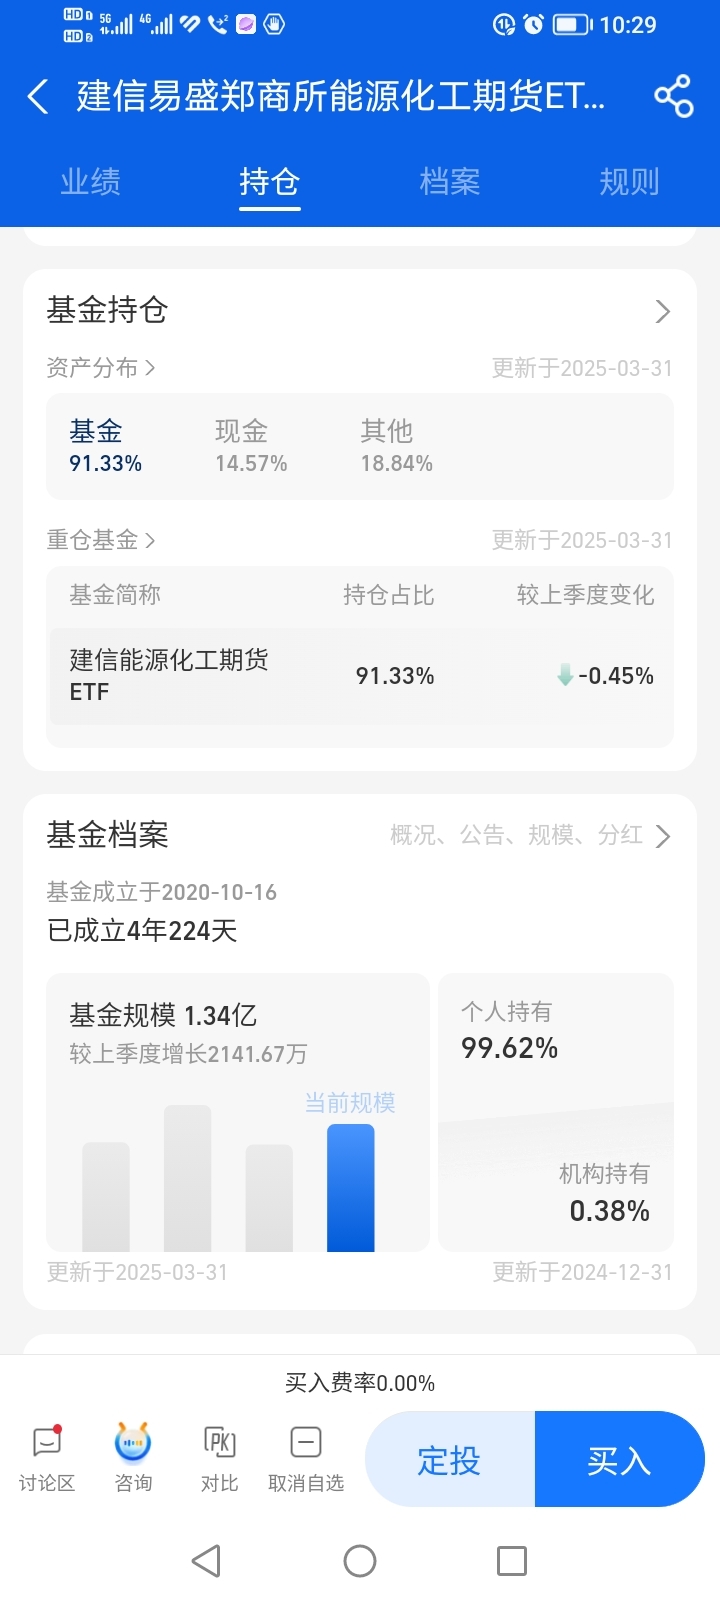Viewport: 720px width, 1600px height.
Task: Switch to the 档案 tab
Action: tap(450, 182)
